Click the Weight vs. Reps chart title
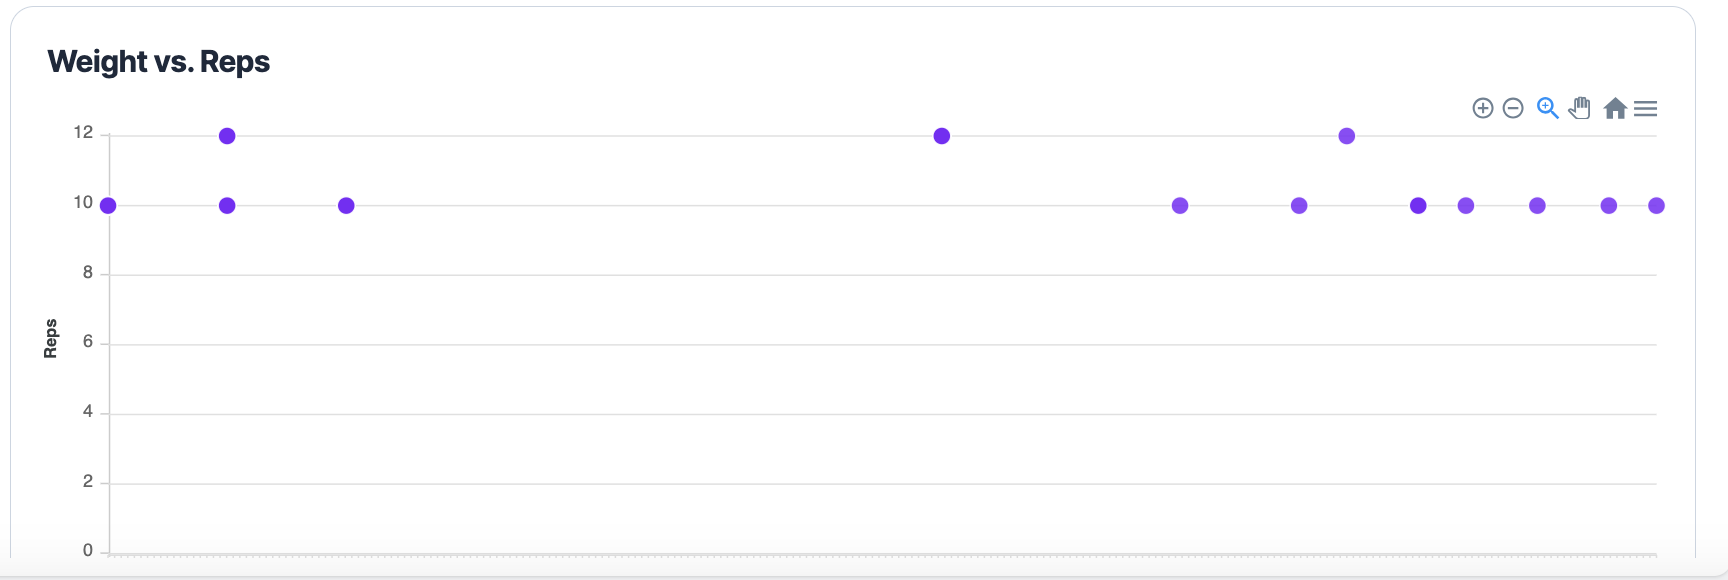 [x=159, y=62]
